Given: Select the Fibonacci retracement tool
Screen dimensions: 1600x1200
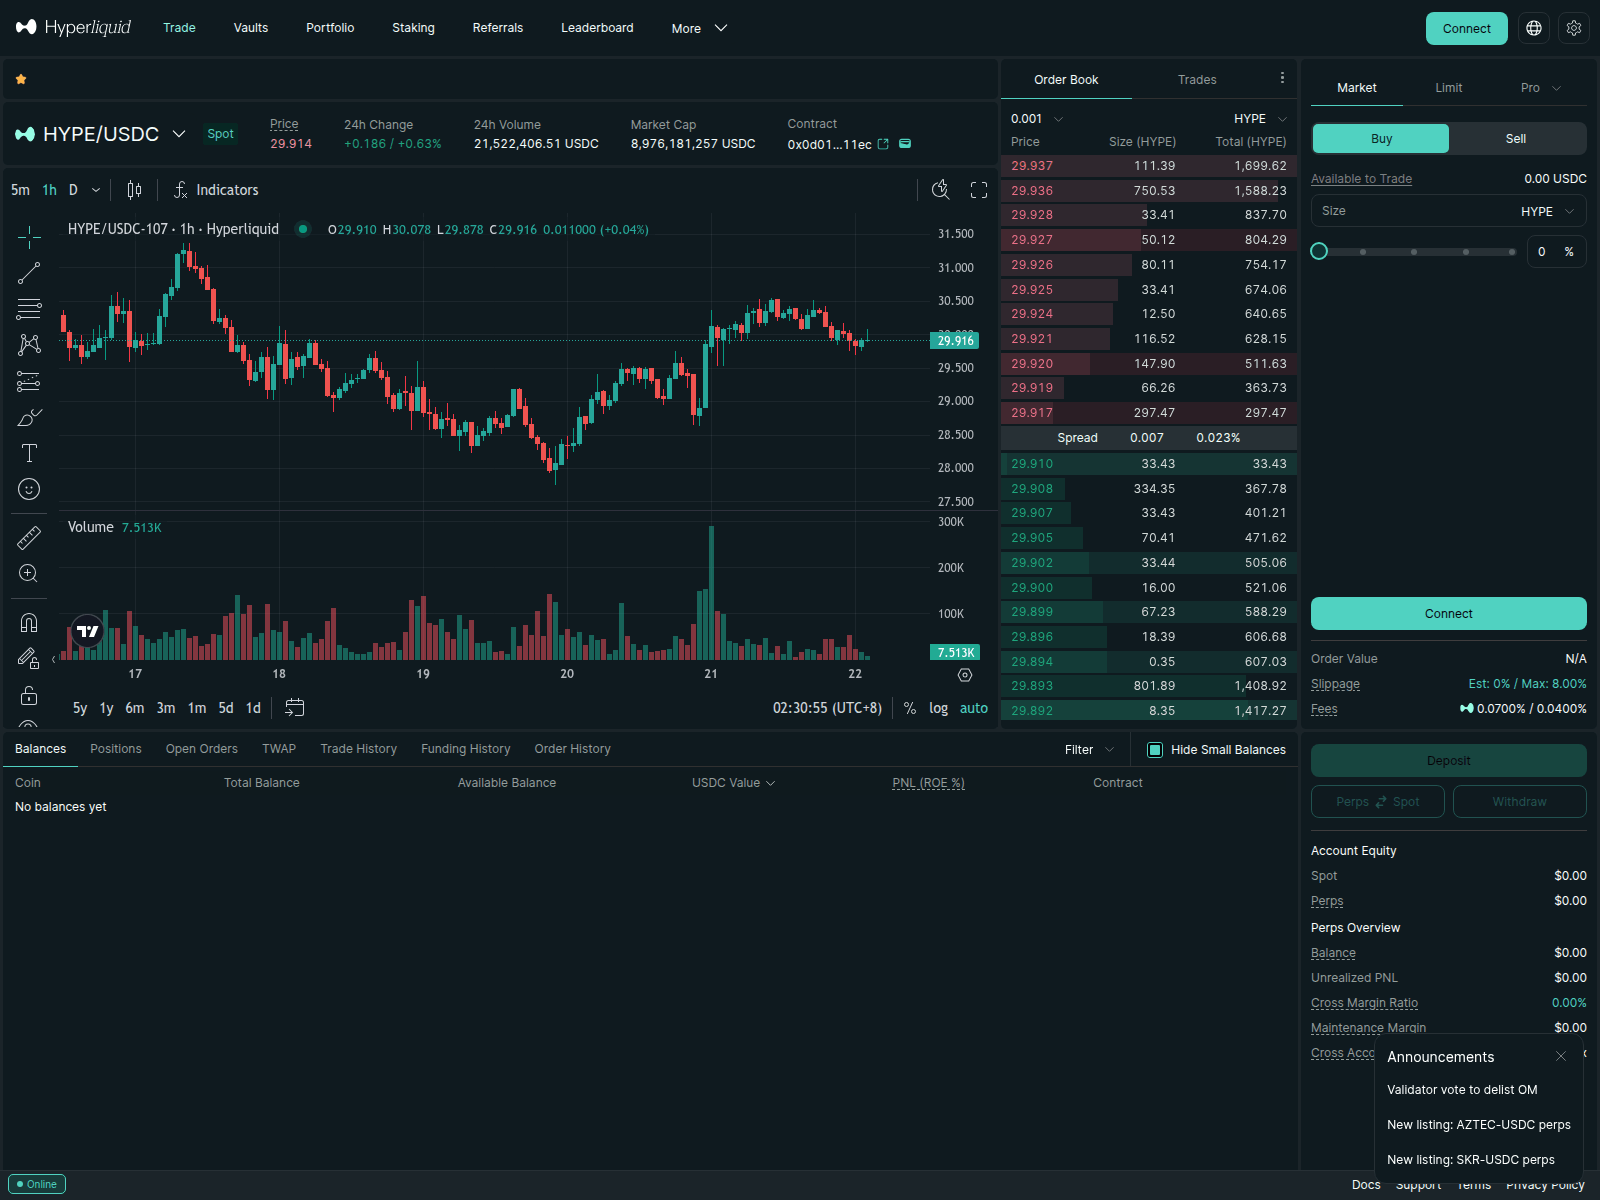Looking at the screenshot, I should [29, 309].
